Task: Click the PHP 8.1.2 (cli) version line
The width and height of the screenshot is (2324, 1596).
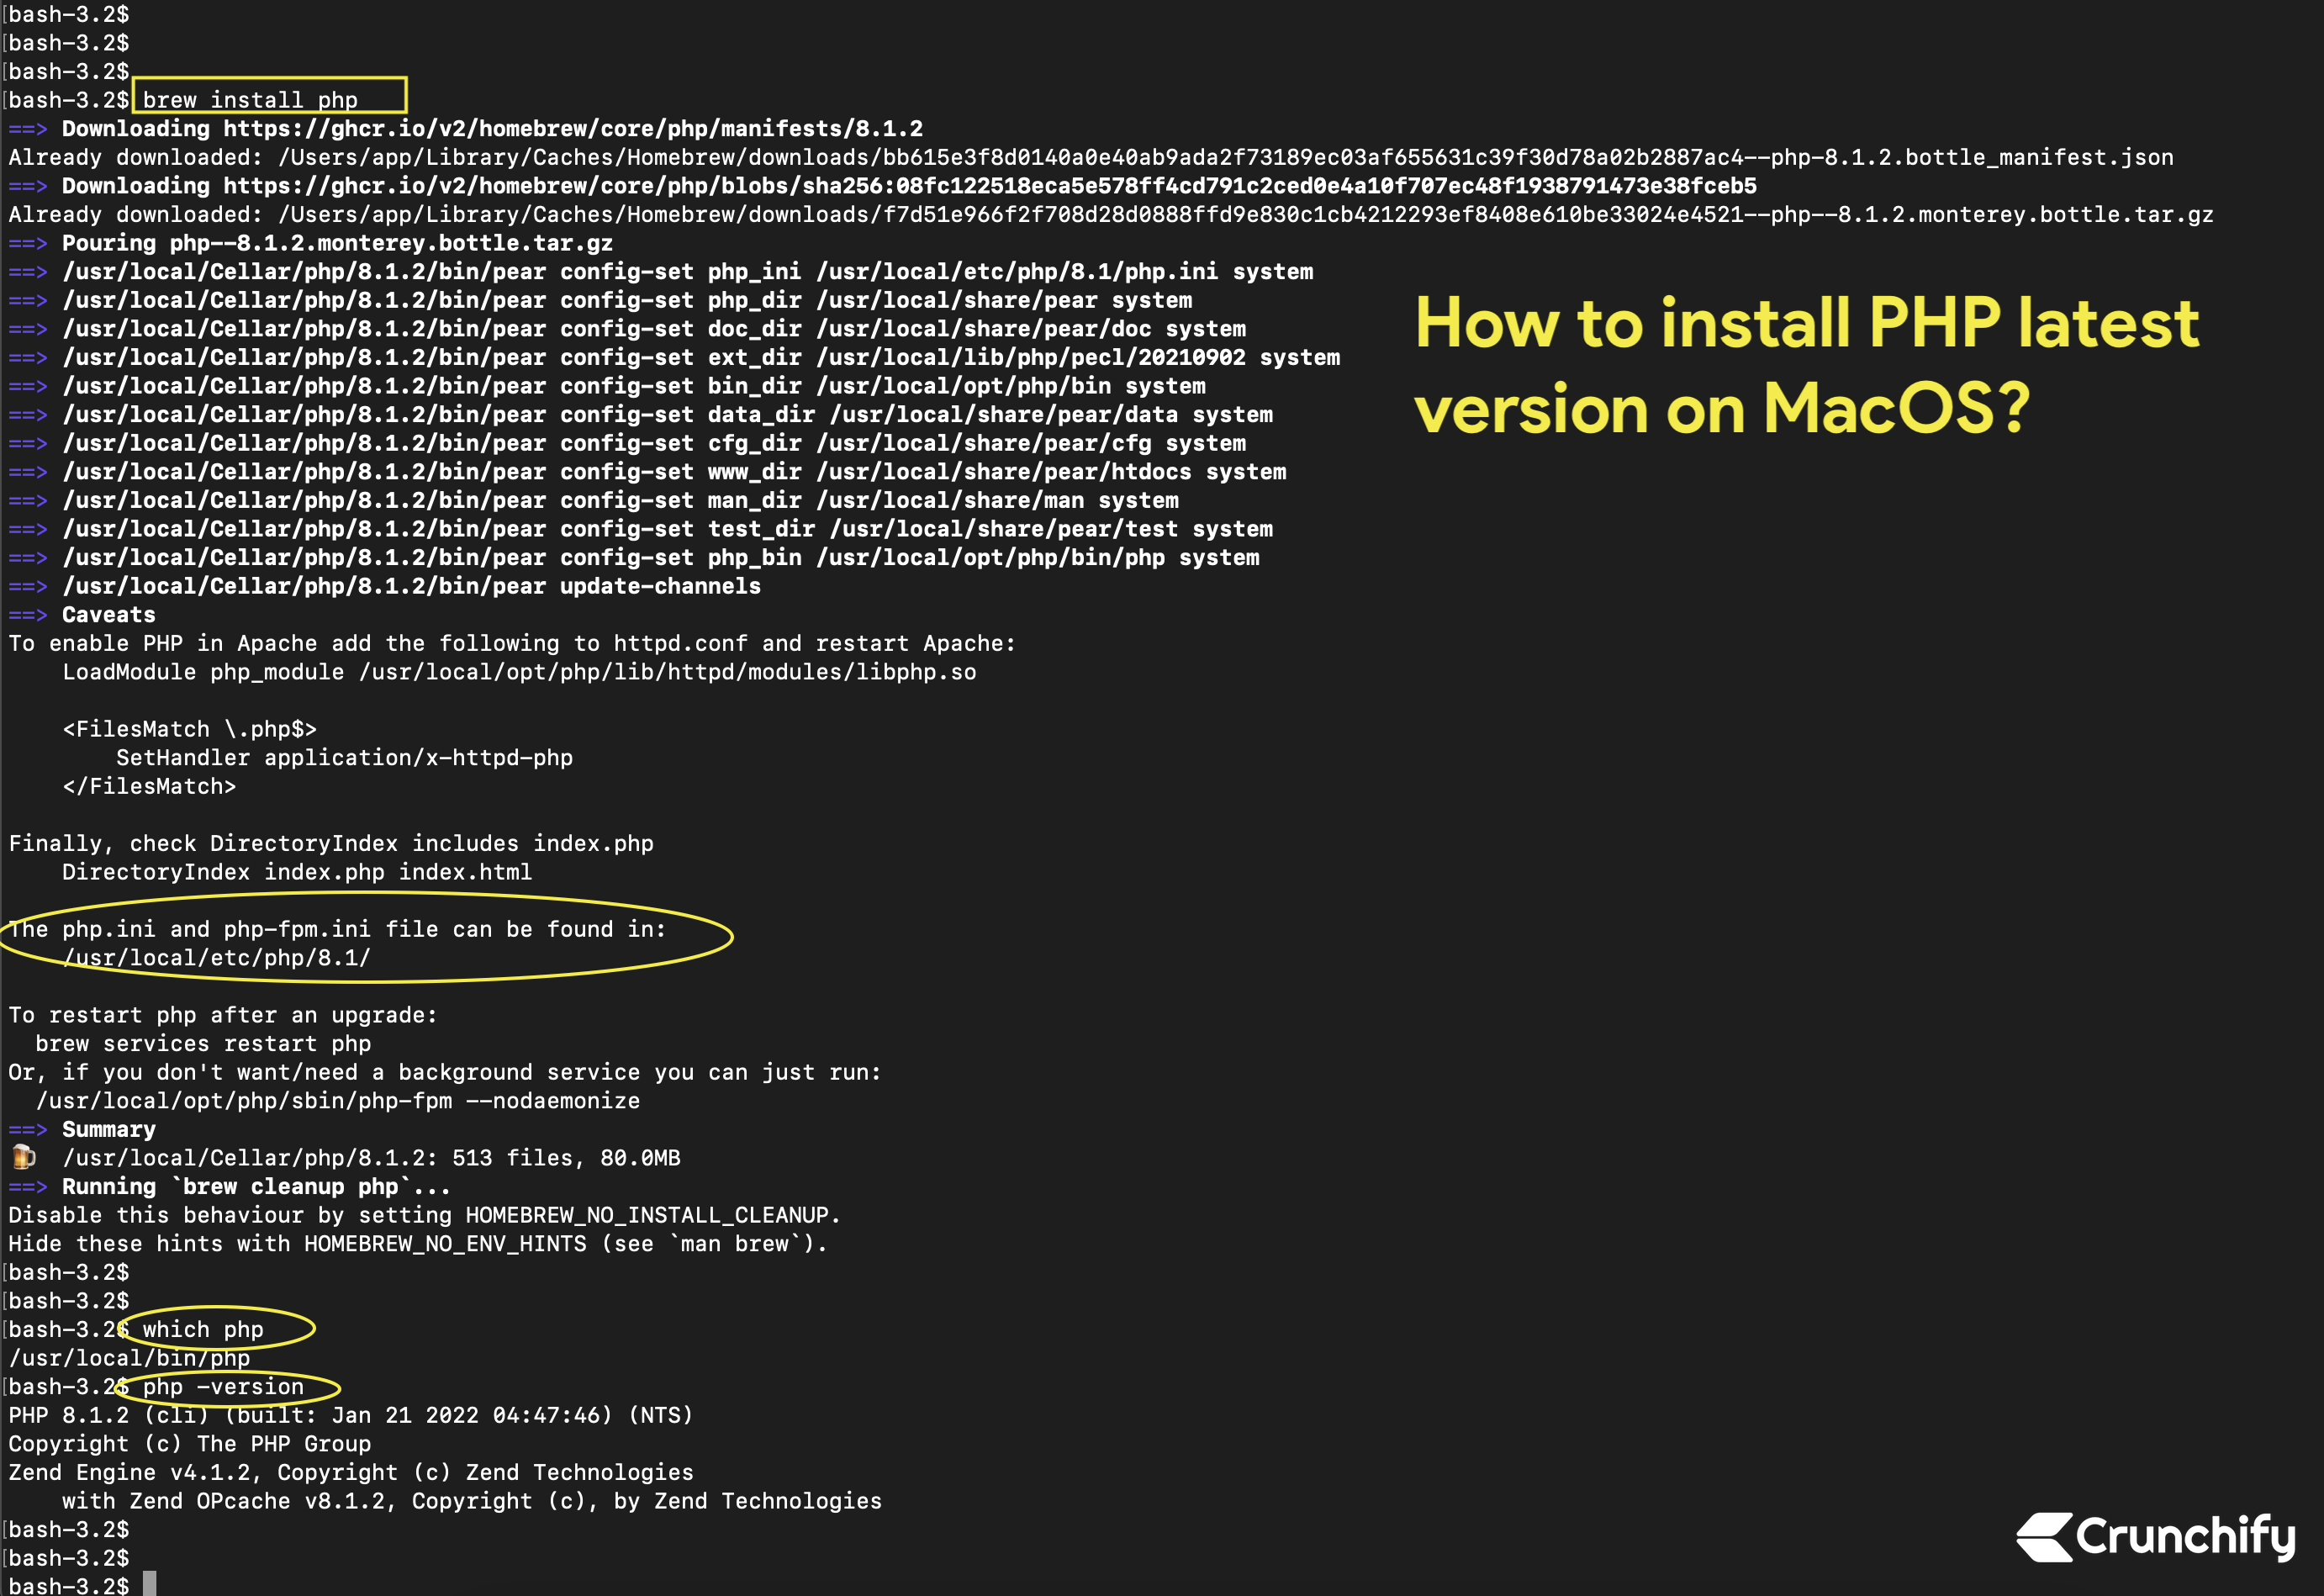Action: pyautogui.click(x=350, y=1415)
